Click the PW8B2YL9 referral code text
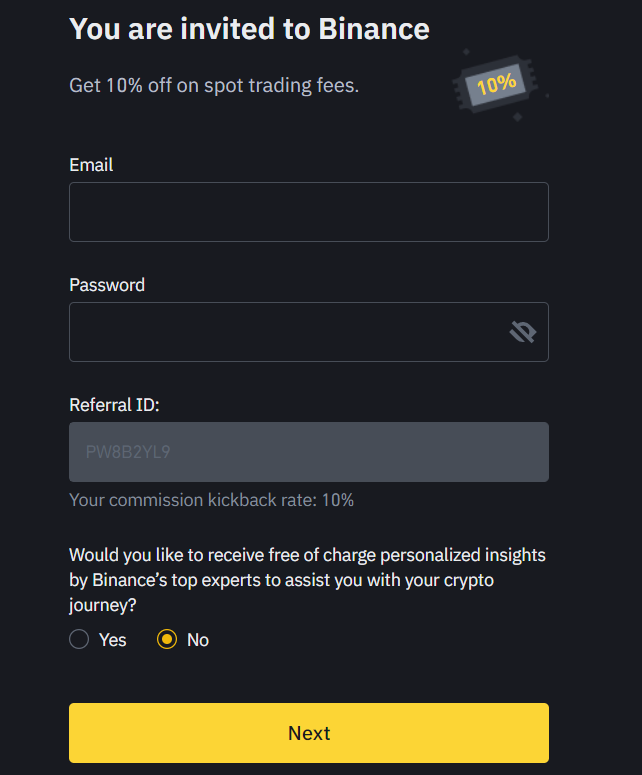 [128, 452]
